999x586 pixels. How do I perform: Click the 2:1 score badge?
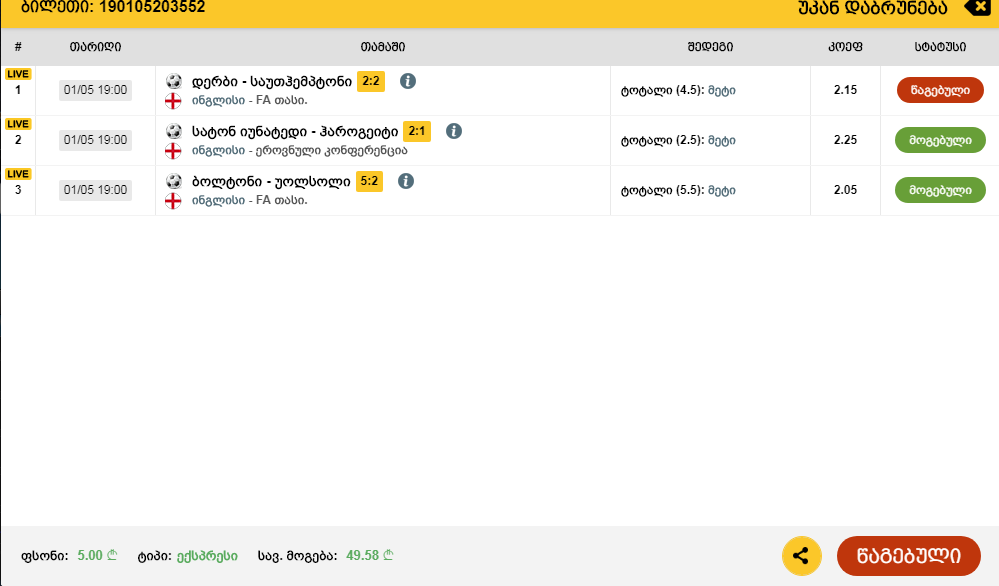tap(417, 131)
